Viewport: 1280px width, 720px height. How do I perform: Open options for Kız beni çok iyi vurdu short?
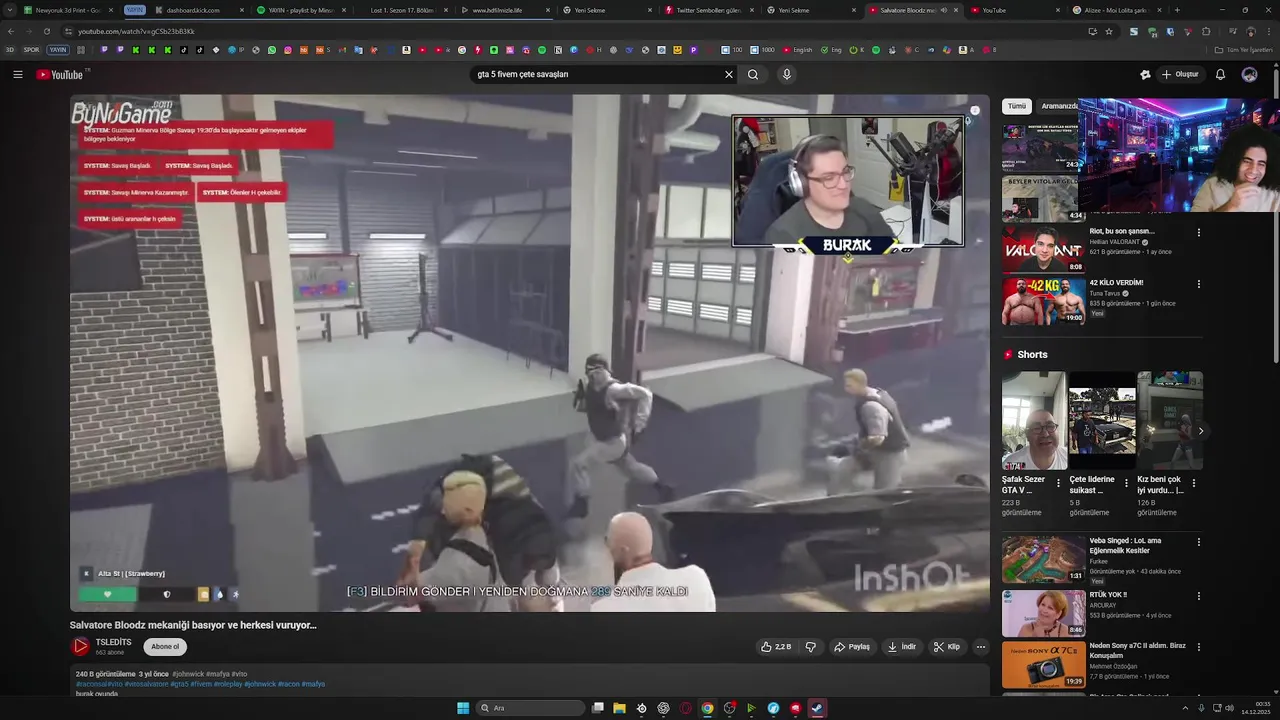click(1194, 483)
